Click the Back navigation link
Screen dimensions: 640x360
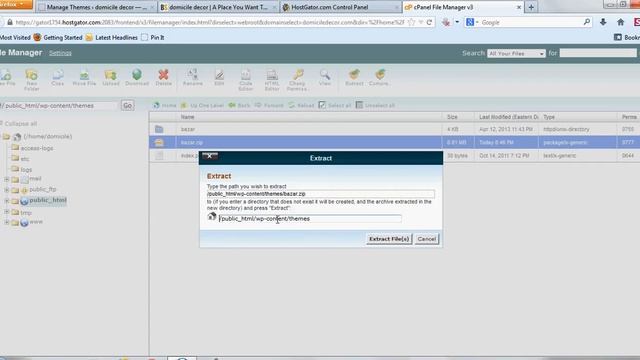click(239, 105)
